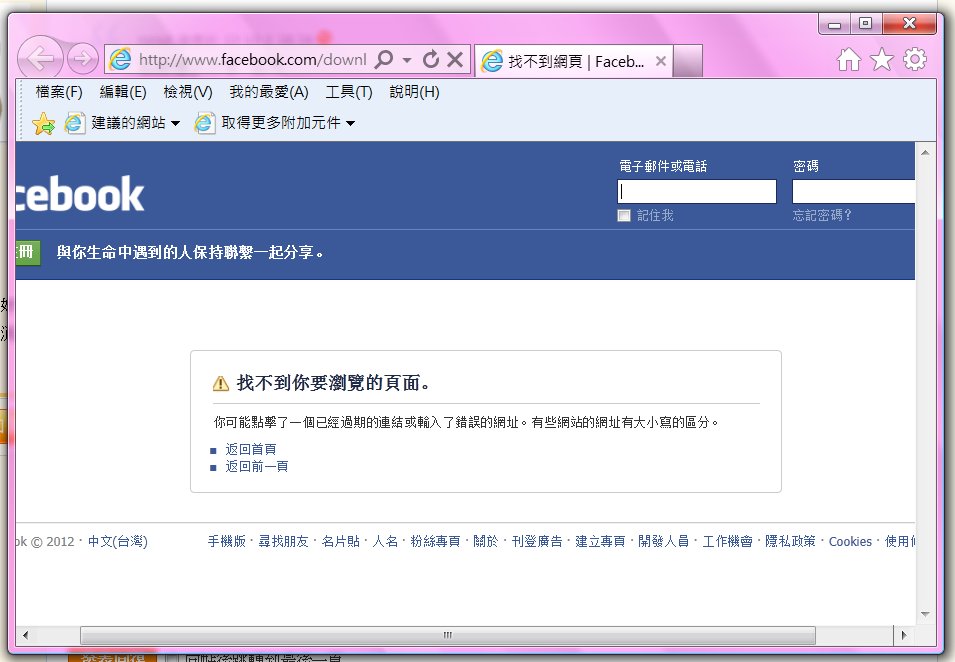Click the 尋找朋友 footer link

[283, 541]
